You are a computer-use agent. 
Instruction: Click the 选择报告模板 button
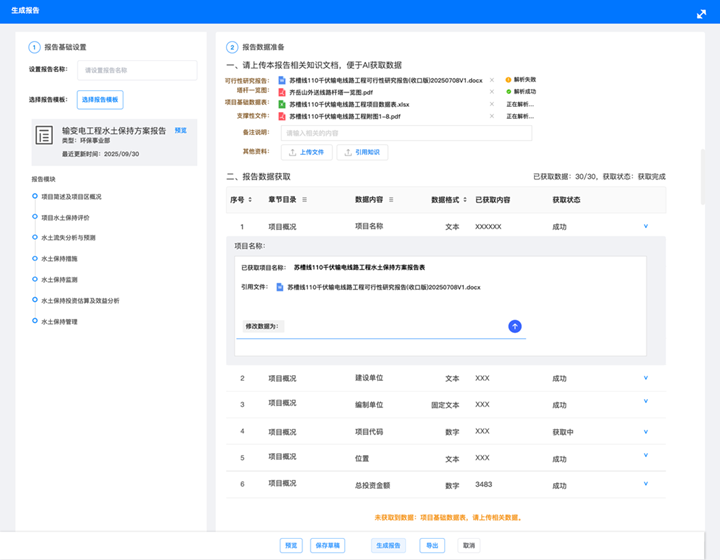coord(100,100)
